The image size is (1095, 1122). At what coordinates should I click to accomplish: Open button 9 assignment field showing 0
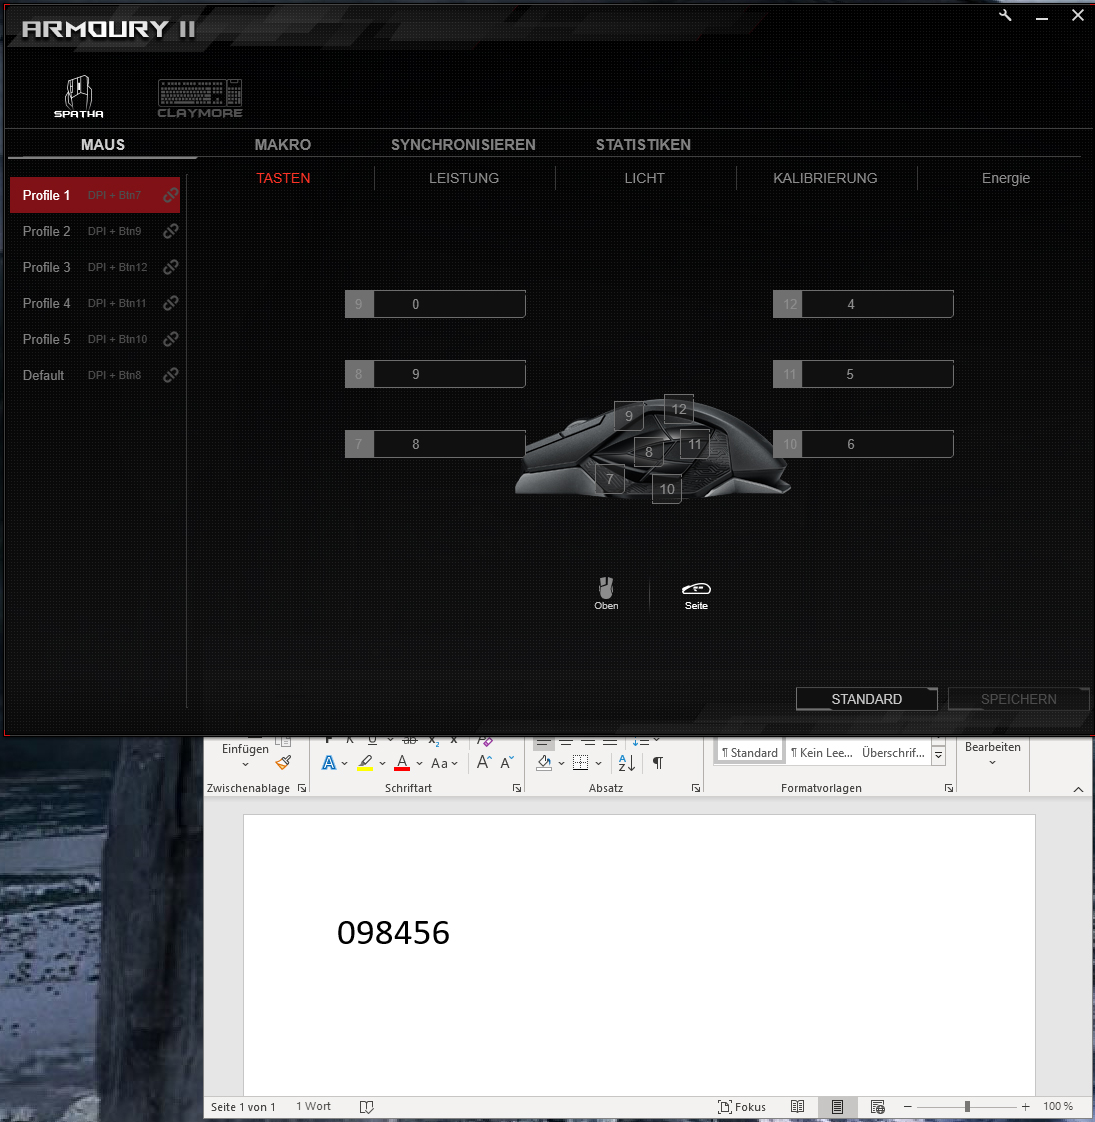435,304
